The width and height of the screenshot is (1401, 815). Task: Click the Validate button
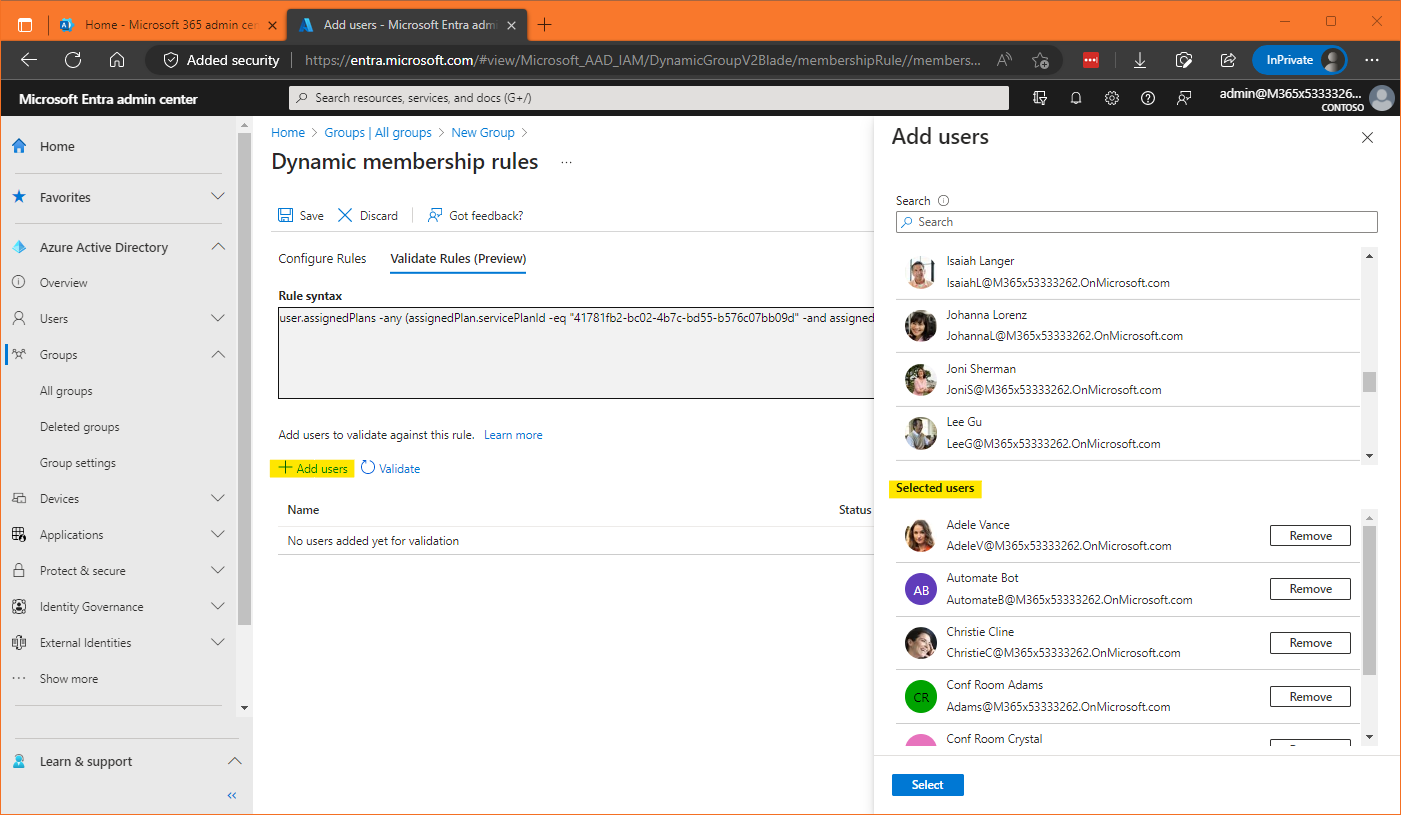point(391,468)
